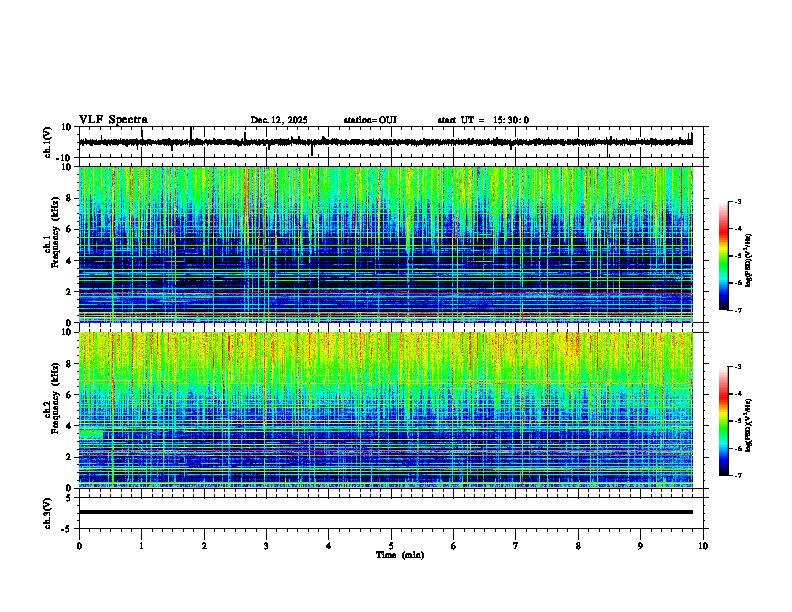Click time axis tick label "7"
Image resolution: width=792 pixels, height=612 pixels.
coord(516,546)
